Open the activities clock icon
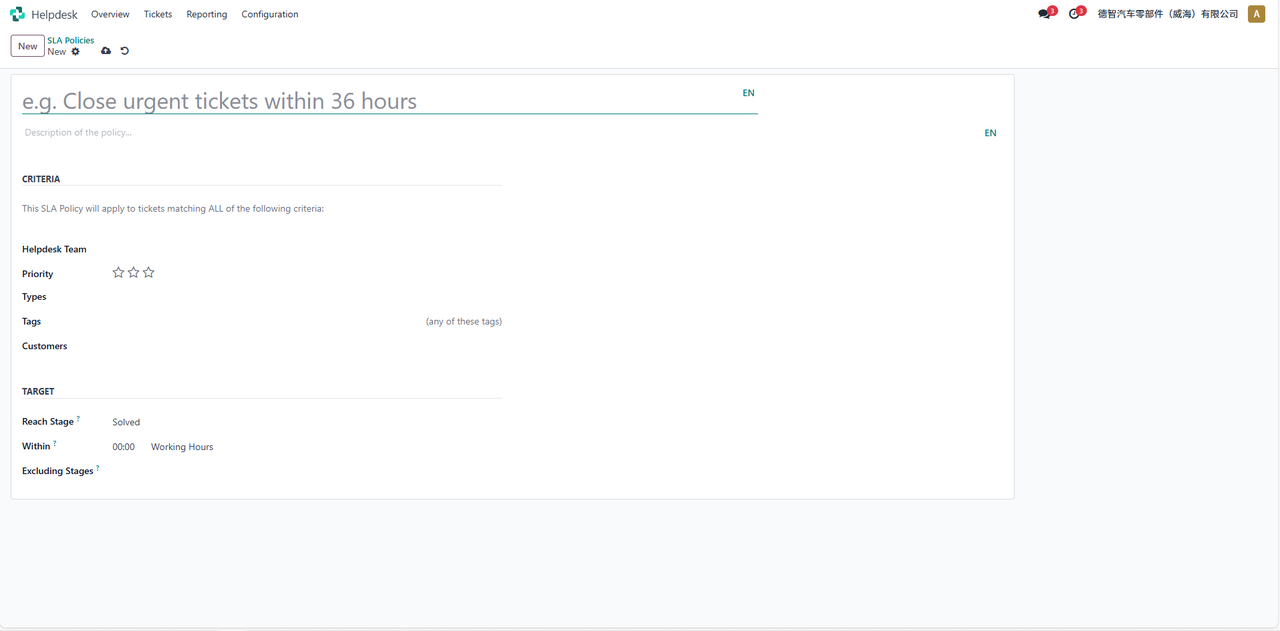Image resolution: width=1280 pixels, height=631 pixels. click(1074, 14)
